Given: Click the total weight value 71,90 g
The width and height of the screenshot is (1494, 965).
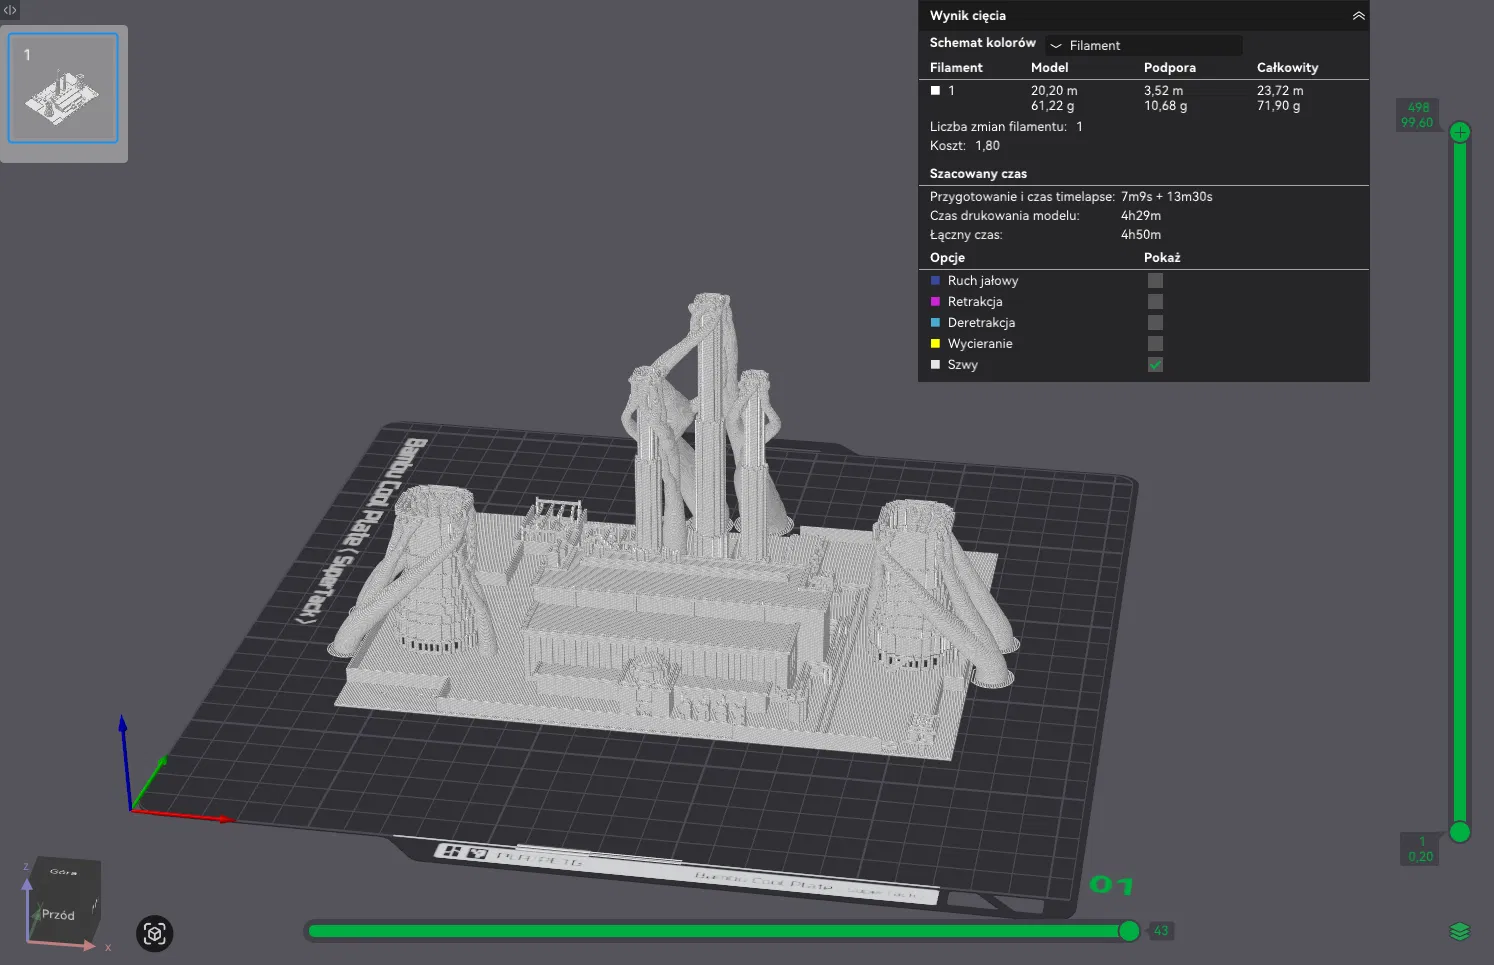Looking at the screenshot, I should 1279,106.
